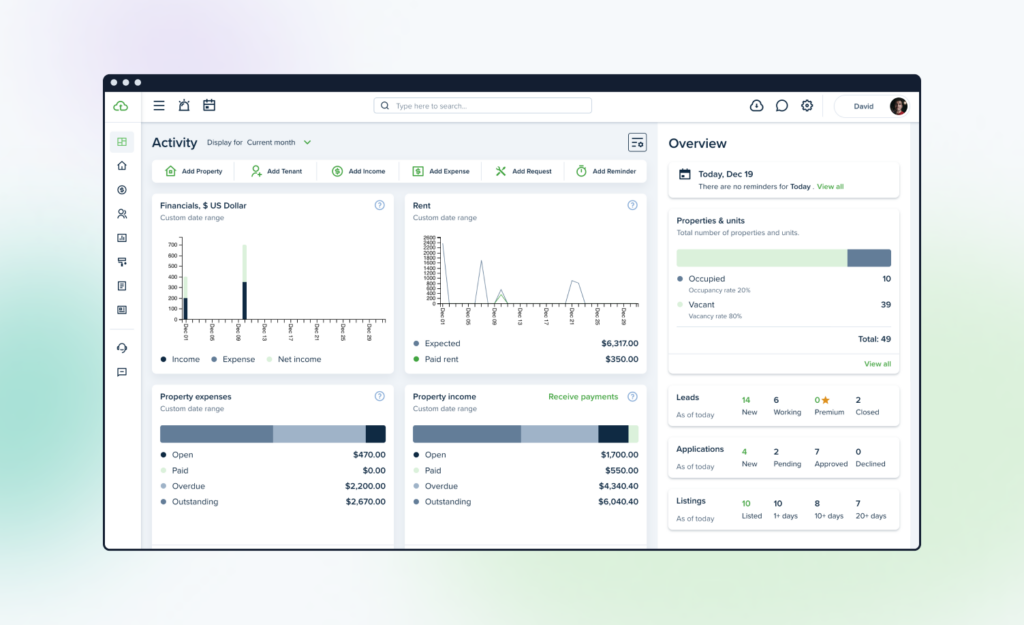Open the properties house sidebar icon

pyautogui.click(x=122, y=166)
